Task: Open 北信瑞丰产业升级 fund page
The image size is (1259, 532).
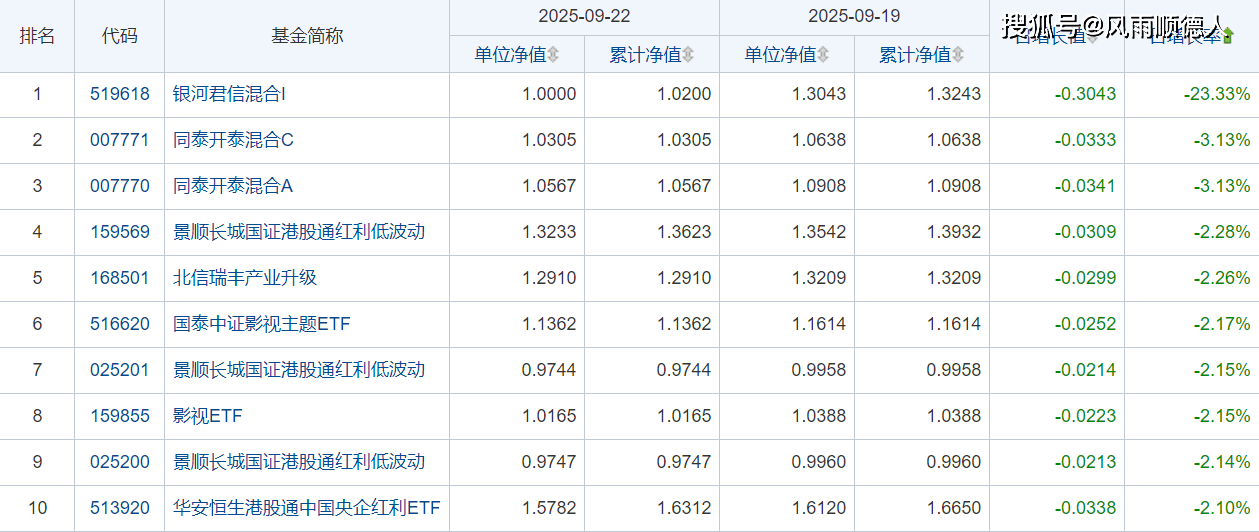Action: (x=245, y=278)
